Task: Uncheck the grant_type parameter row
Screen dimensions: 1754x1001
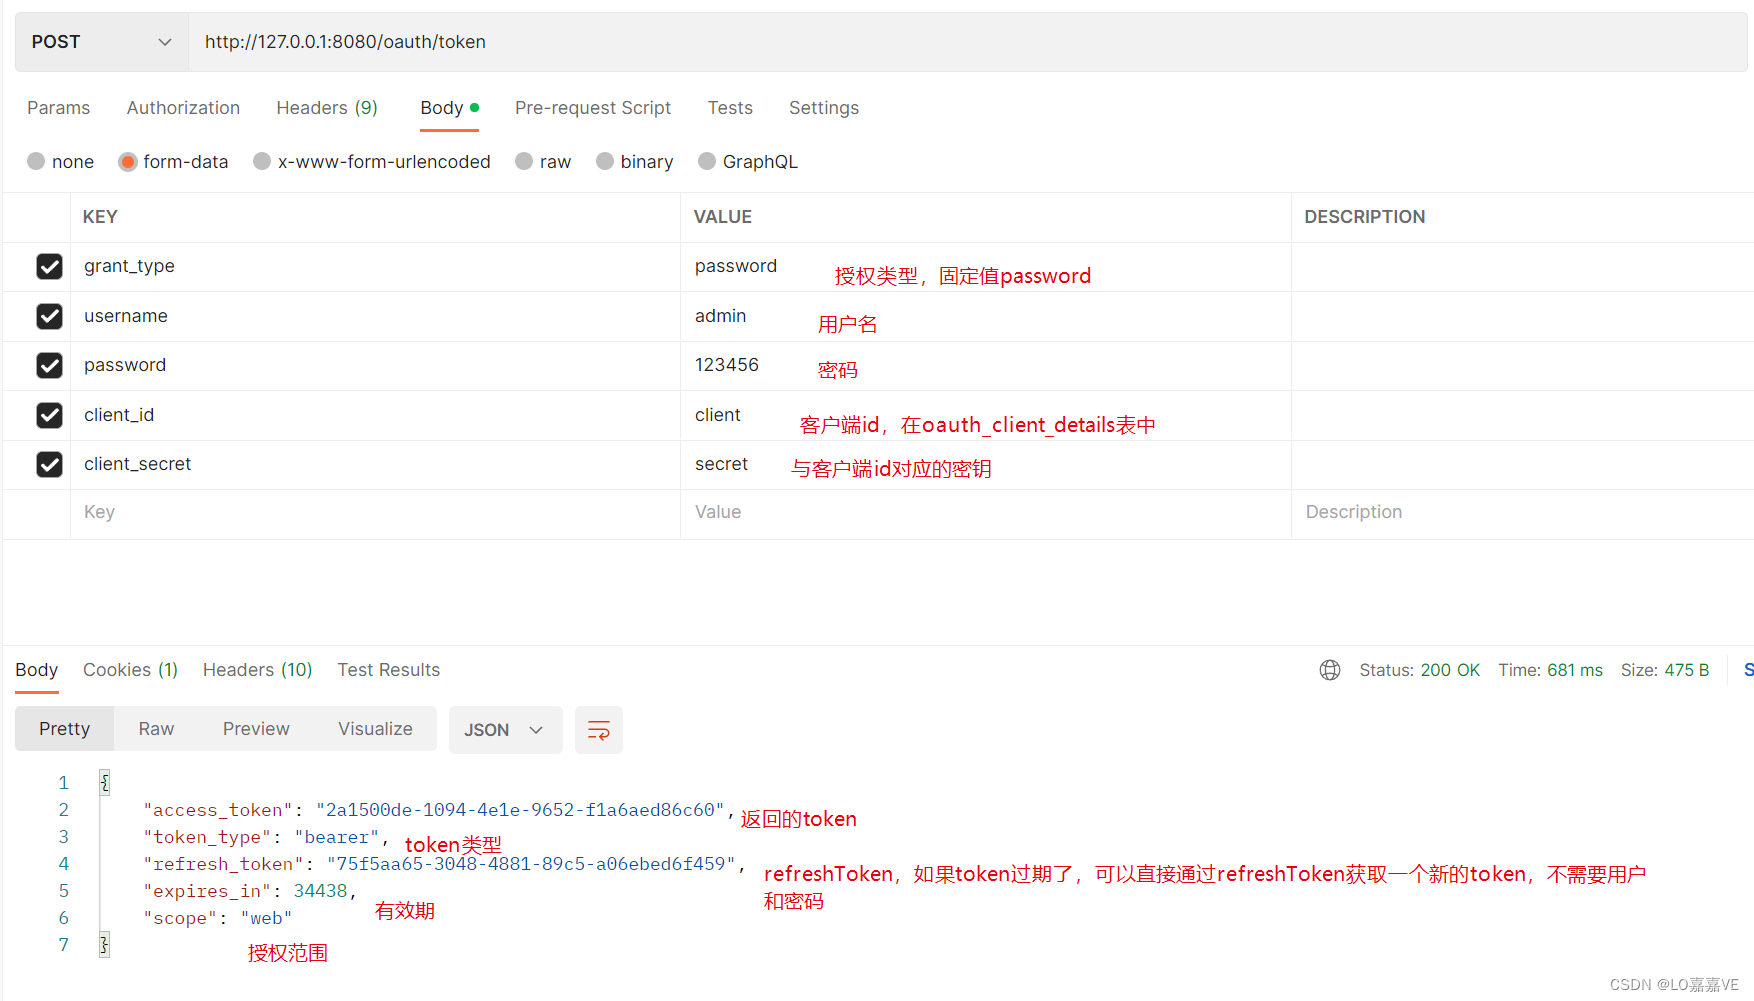Action: pyautogui.click(x=49, y=266)
